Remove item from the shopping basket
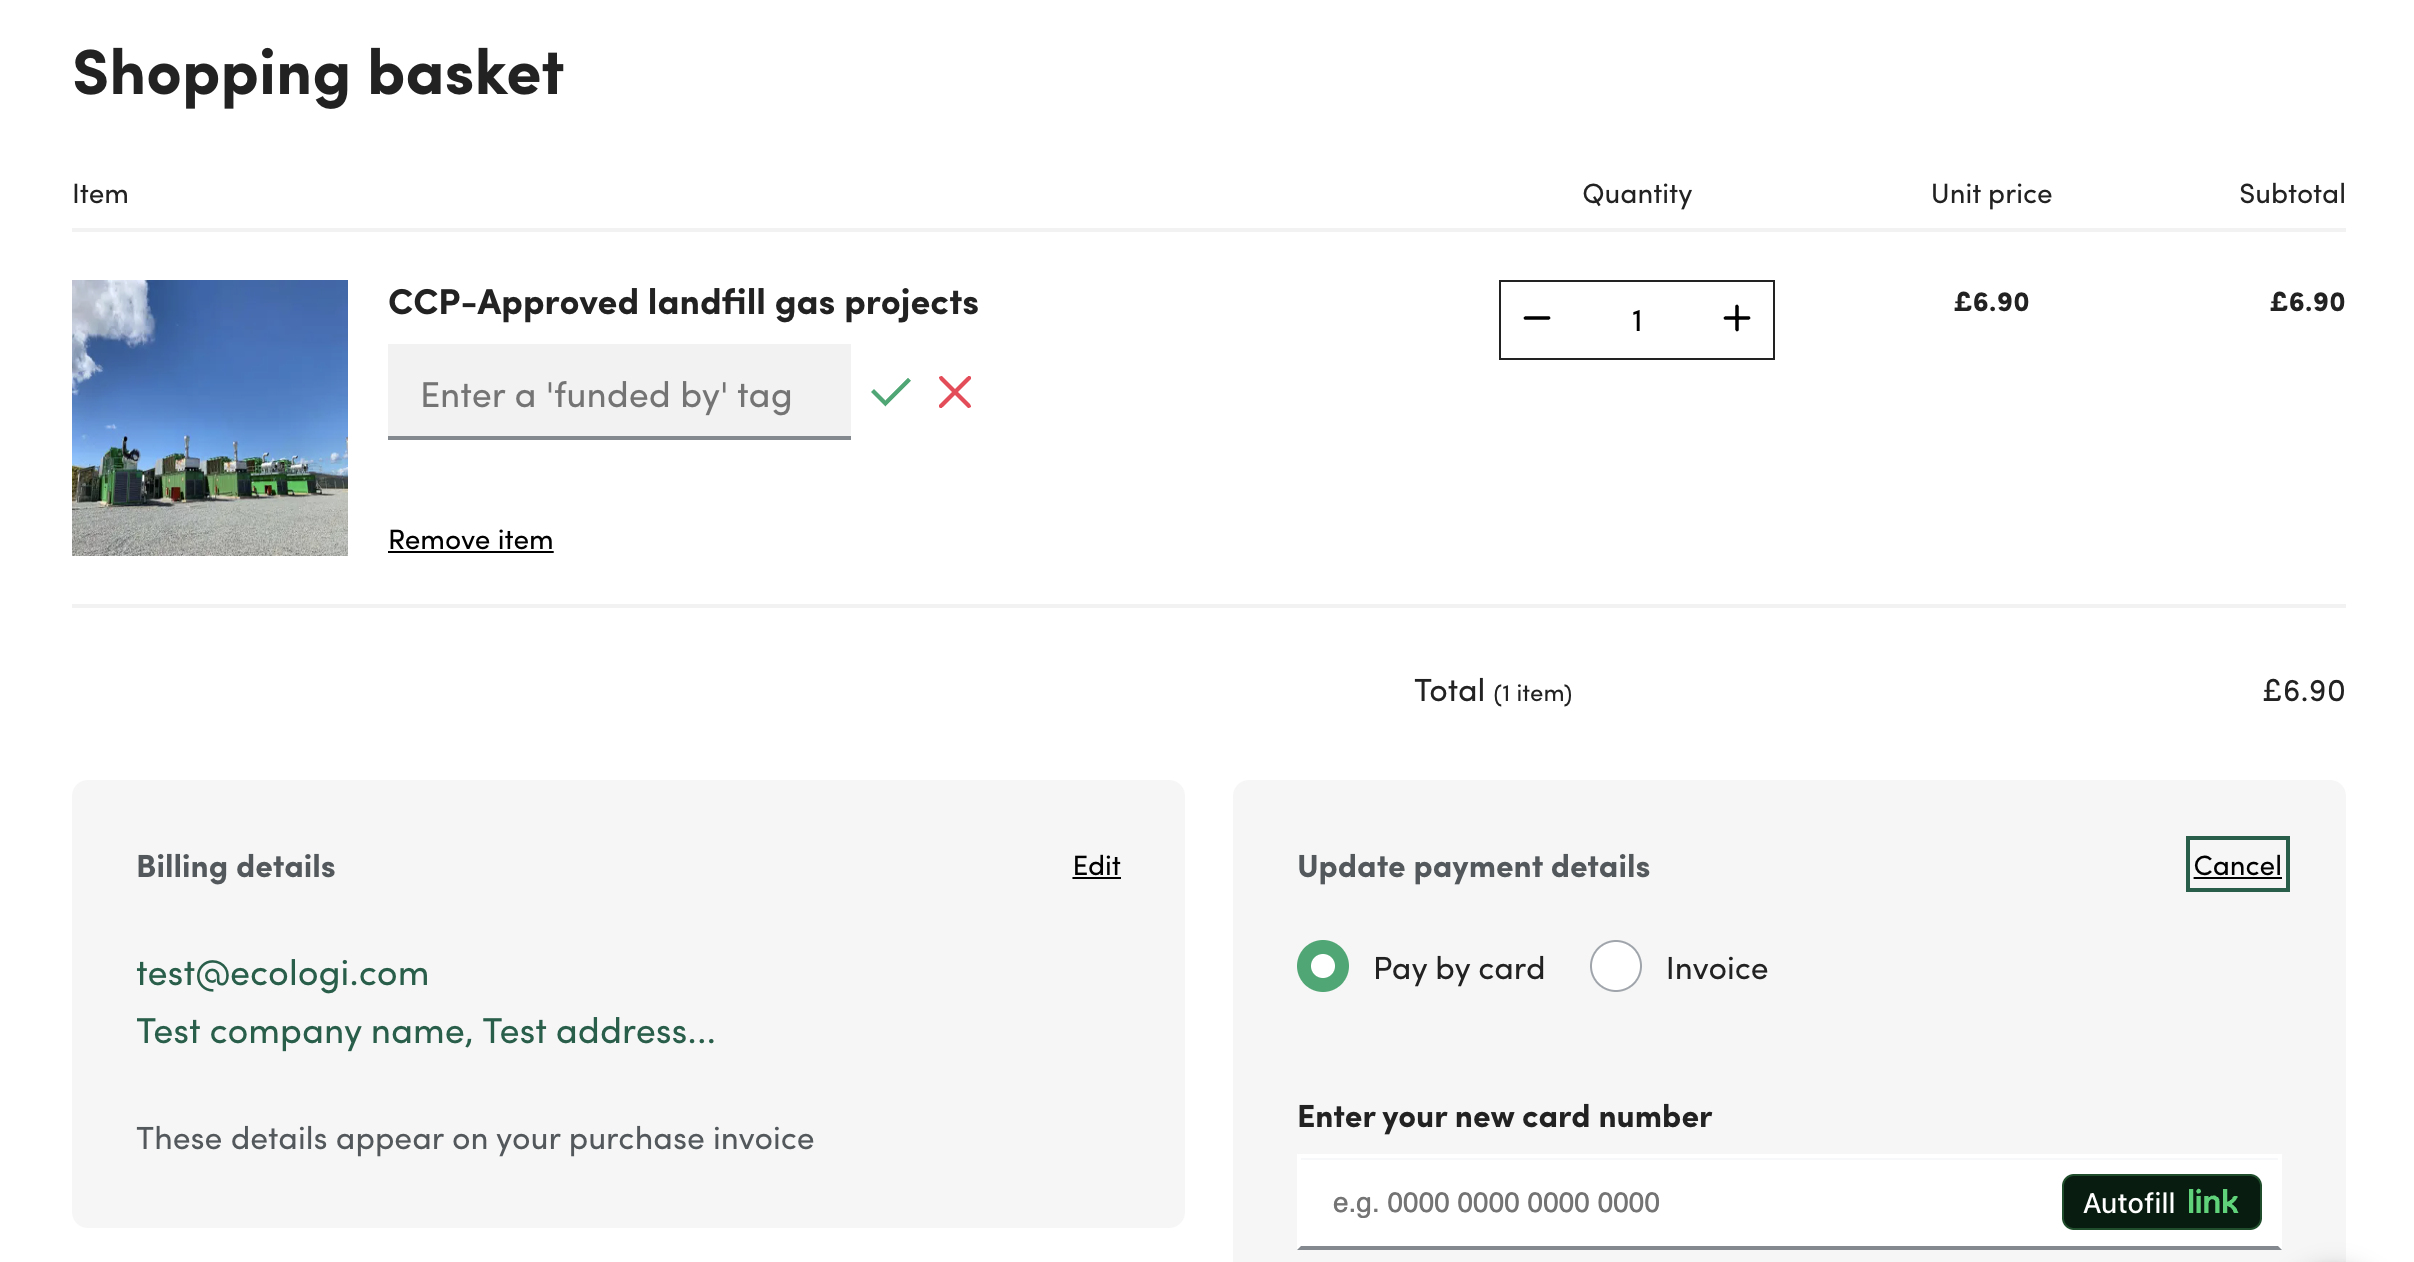Viewport: 2414px width, 1262px height. pos(470,540)
